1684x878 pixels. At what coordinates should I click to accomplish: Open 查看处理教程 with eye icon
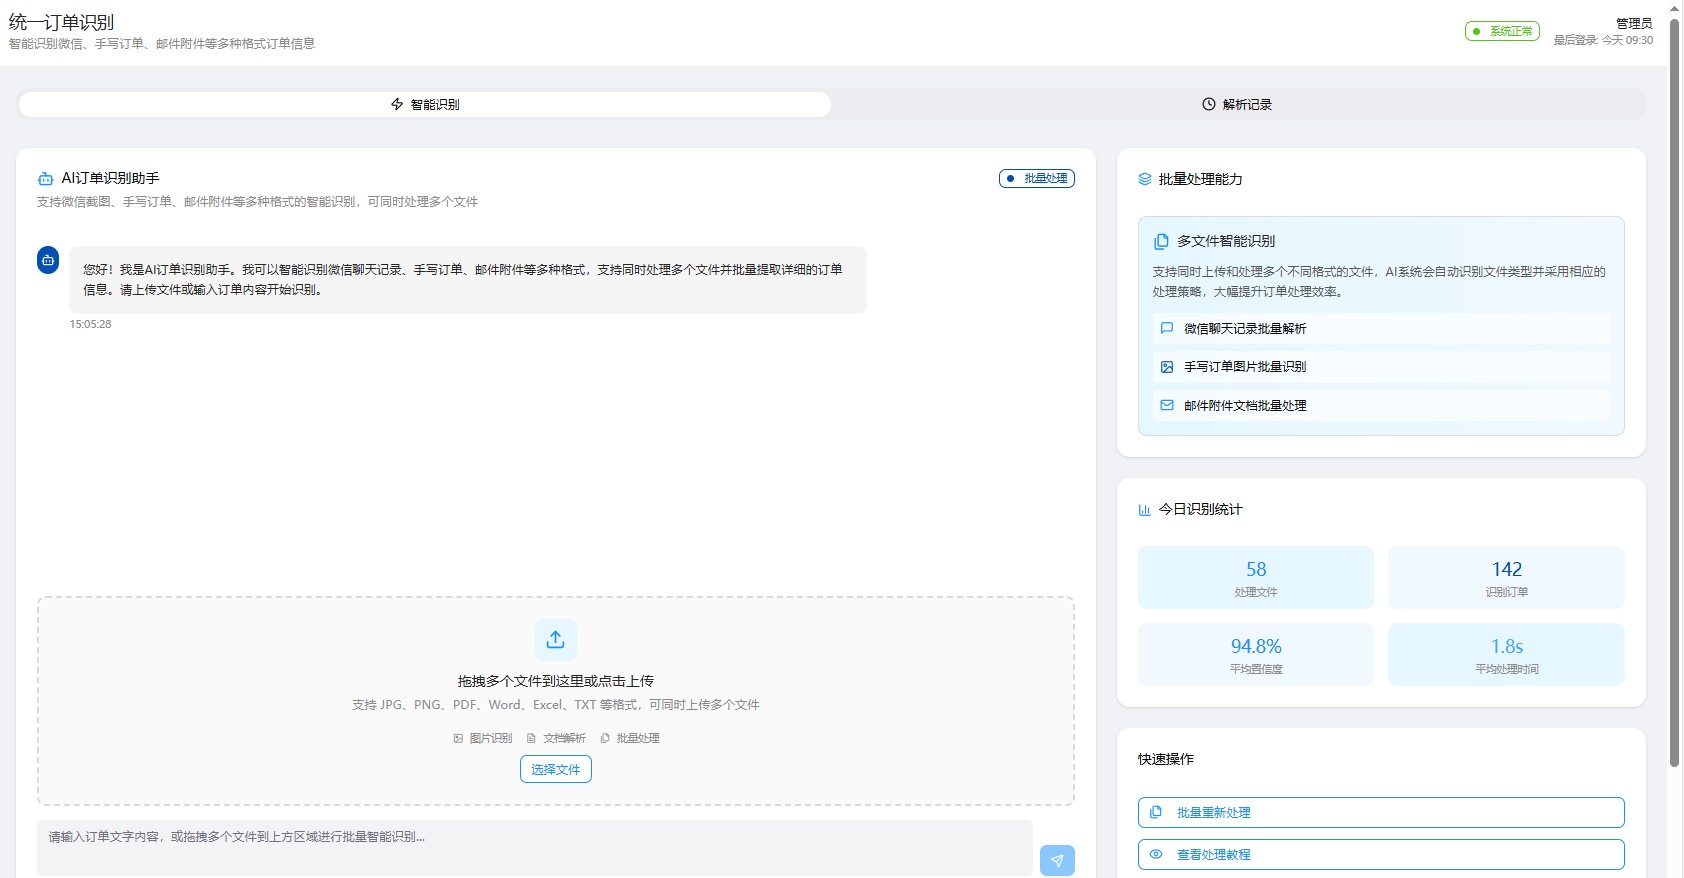tap(1380, 854)
